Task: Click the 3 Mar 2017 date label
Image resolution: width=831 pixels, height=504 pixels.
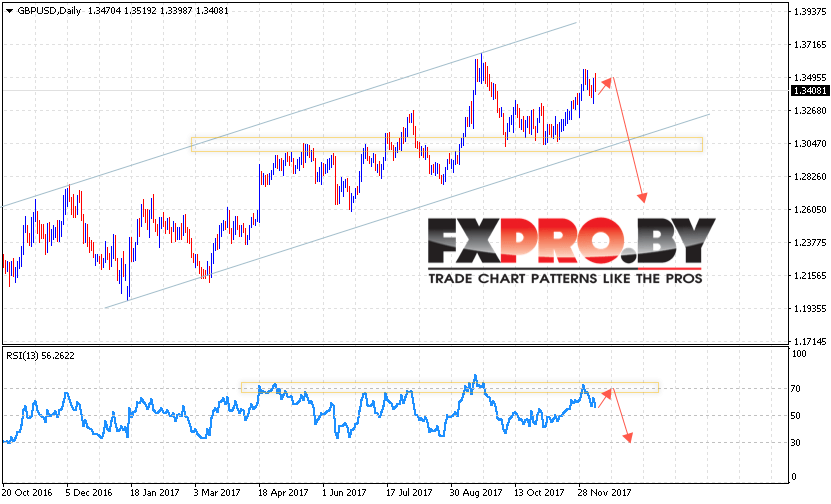Action: tap(218, 493)
